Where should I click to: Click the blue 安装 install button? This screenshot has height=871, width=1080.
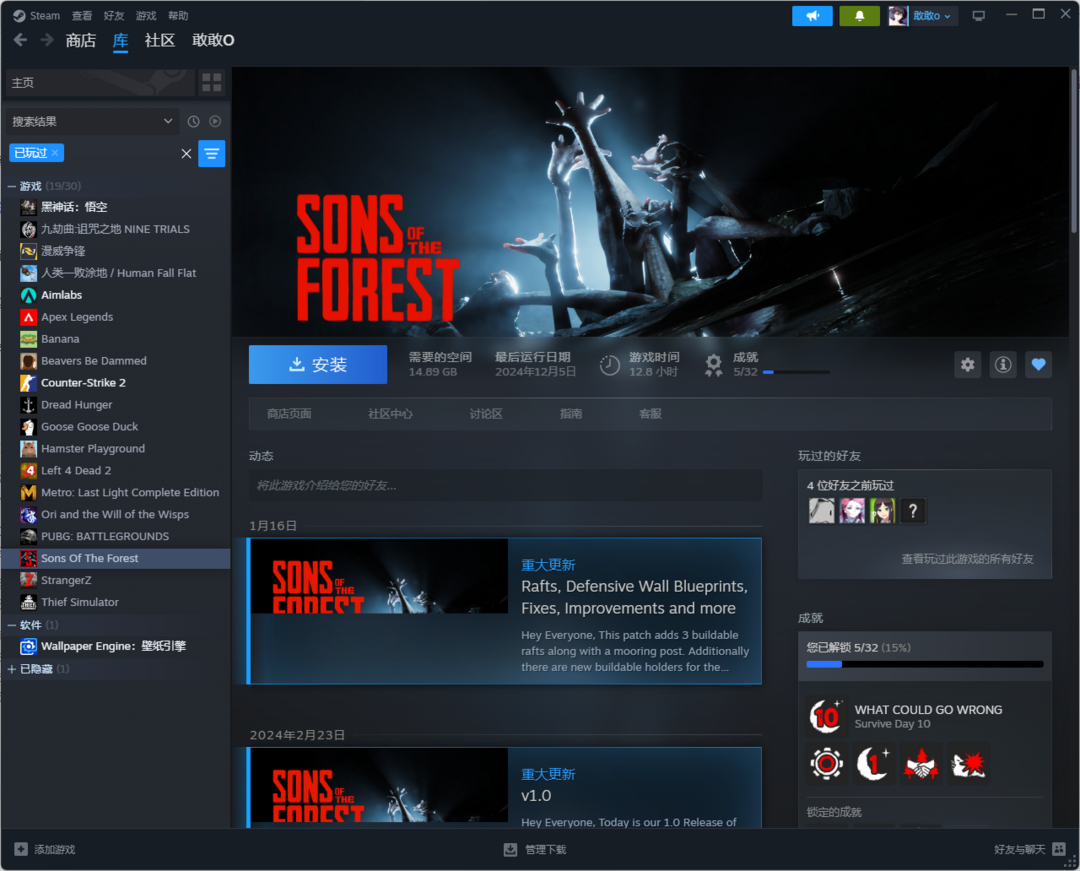318,364
